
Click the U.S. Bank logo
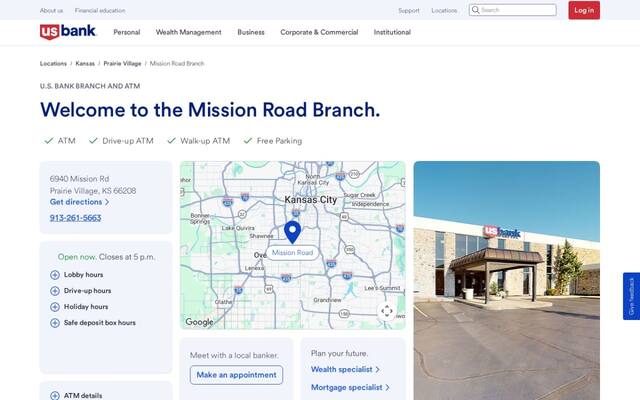68,32
